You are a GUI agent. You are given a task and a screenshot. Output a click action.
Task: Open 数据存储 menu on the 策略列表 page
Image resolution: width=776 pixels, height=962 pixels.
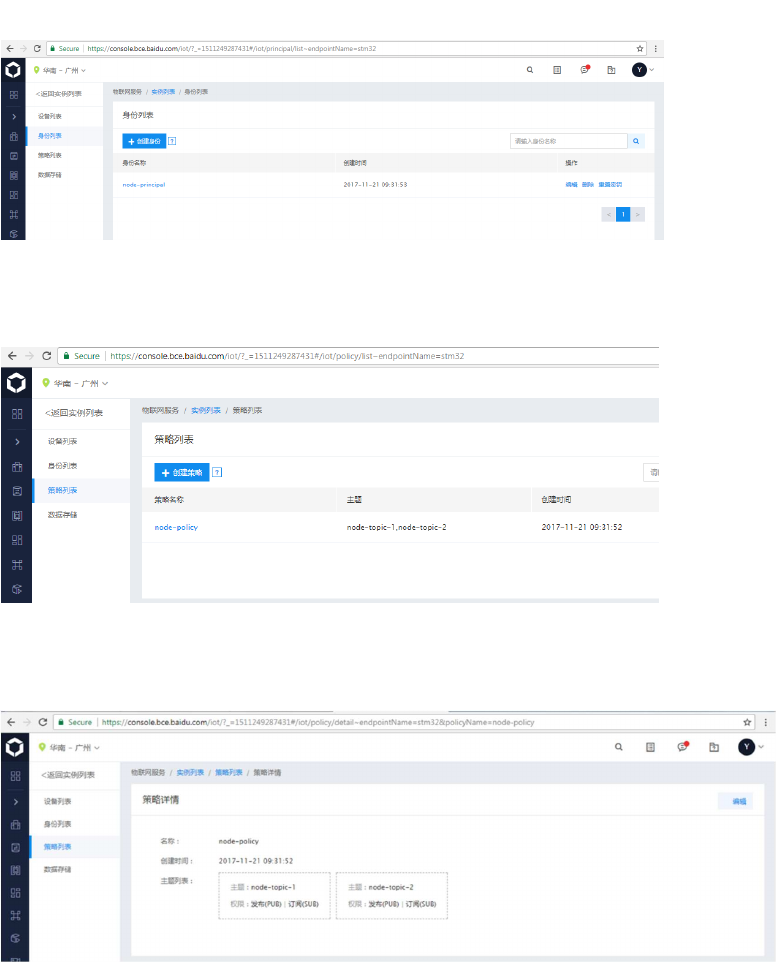click(63, 515)
